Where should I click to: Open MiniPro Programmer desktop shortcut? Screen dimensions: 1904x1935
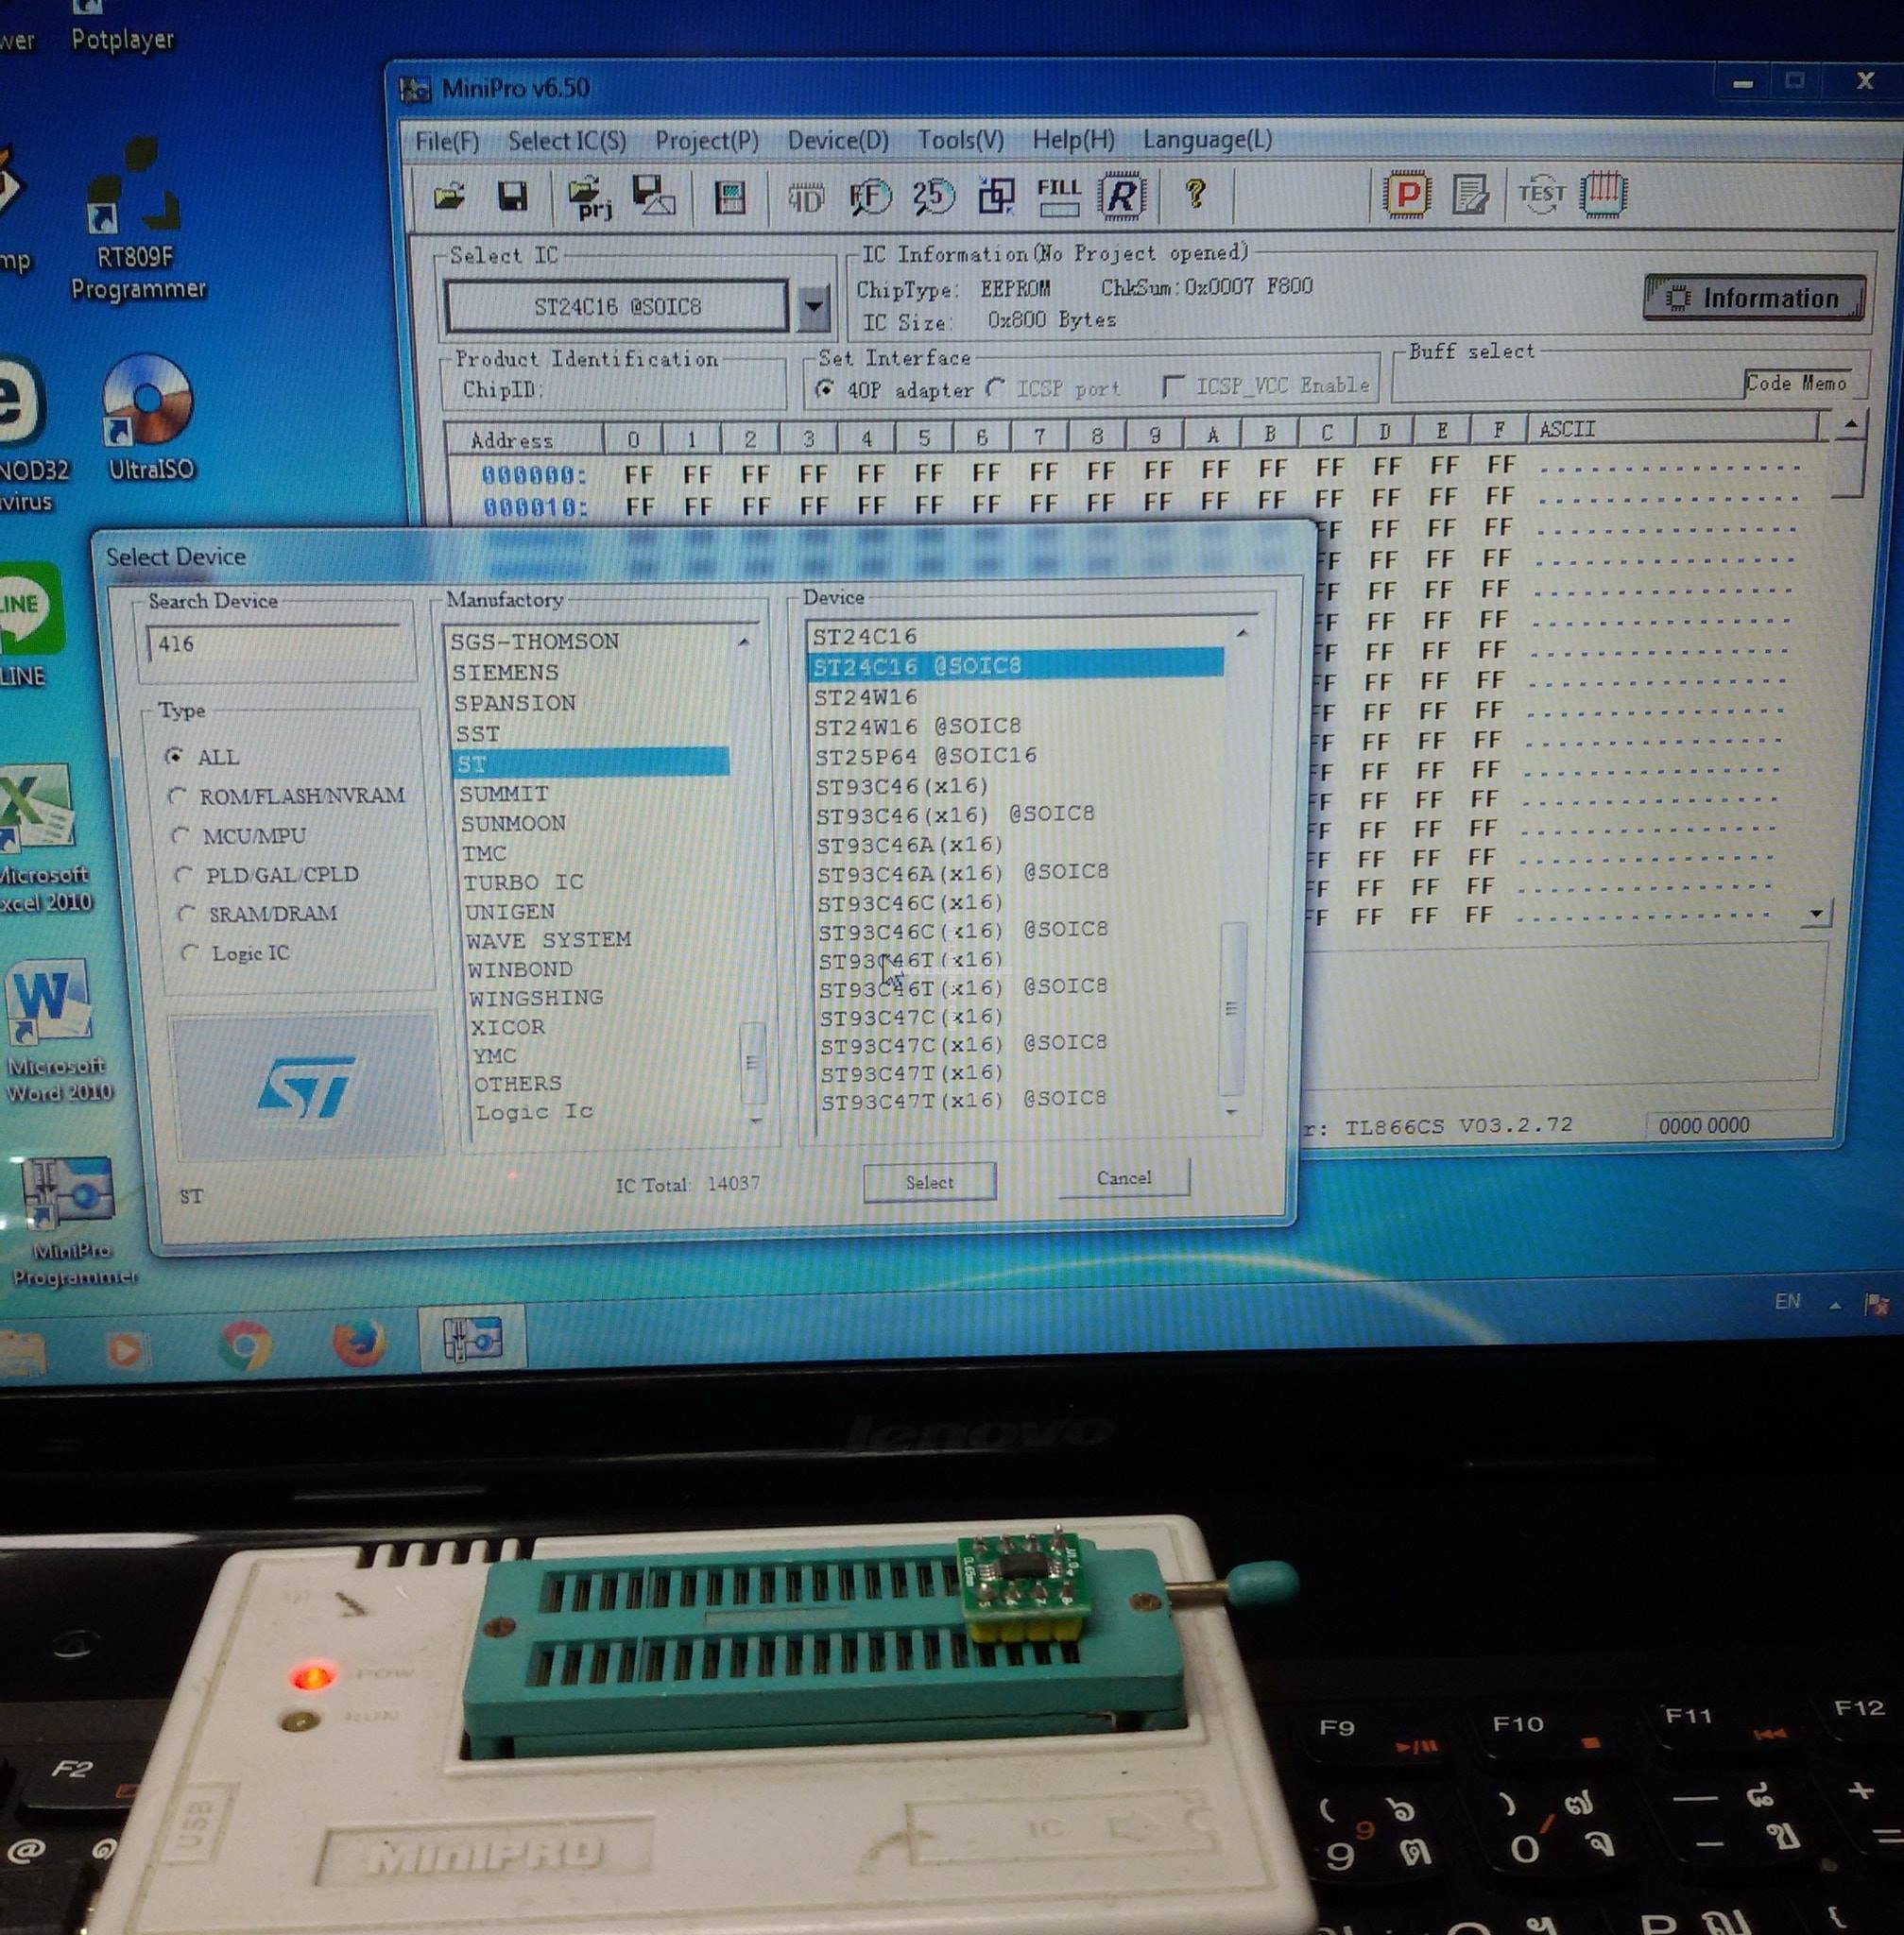click(x=72, y=1220)
